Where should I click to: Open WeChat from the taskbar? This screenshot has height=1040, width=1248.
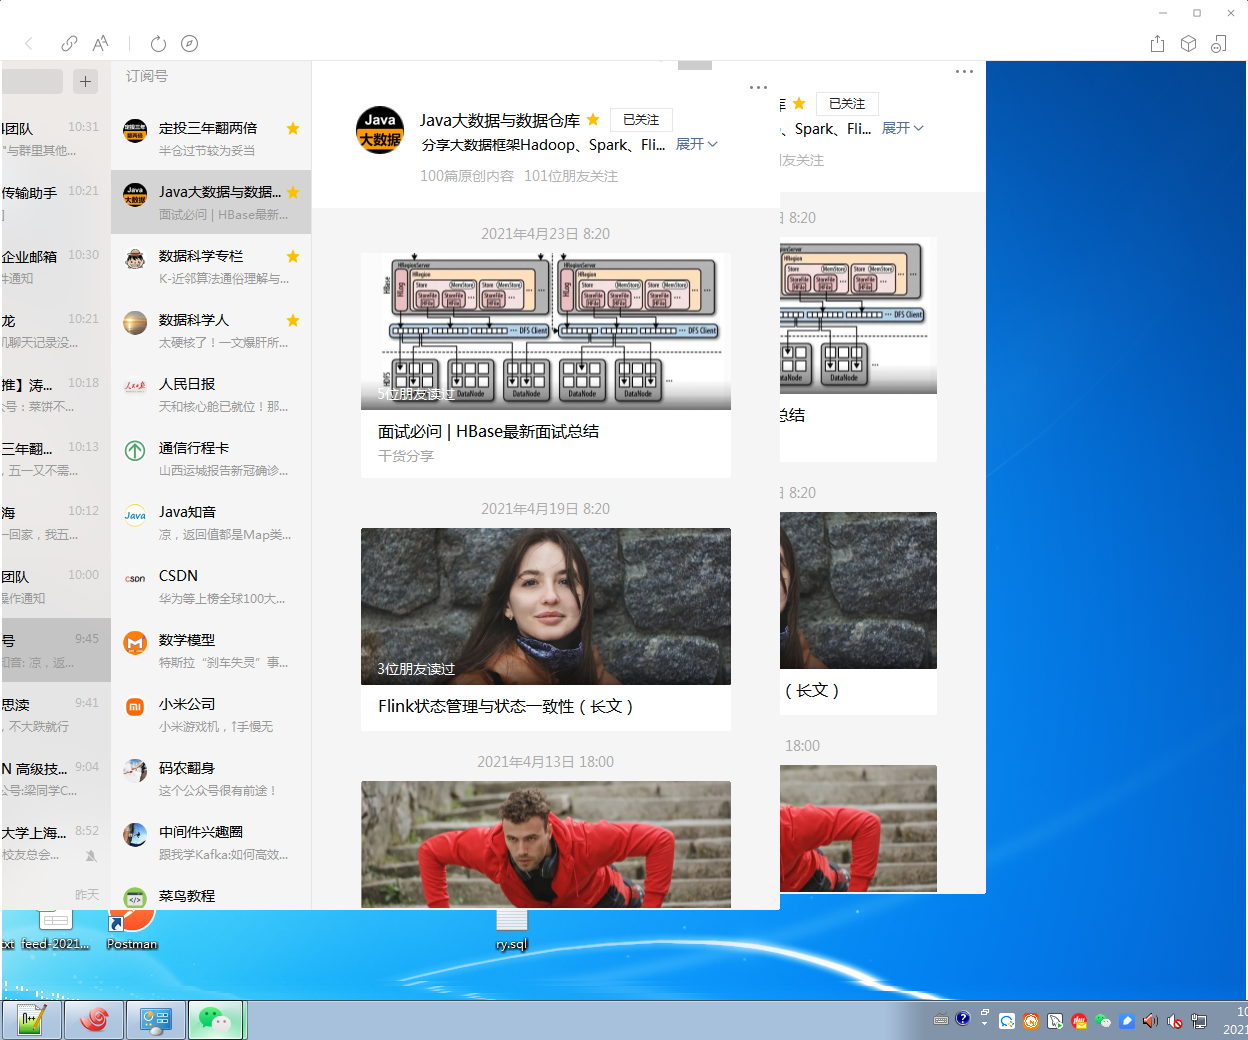pos(215,1020)
